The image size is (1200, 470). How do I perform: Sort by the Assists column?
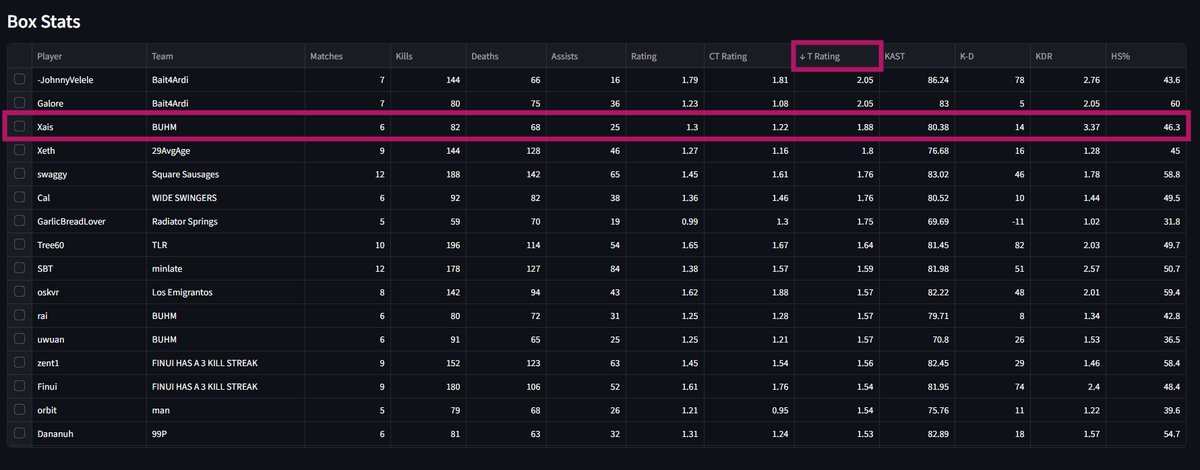click(x=585, y=56)
